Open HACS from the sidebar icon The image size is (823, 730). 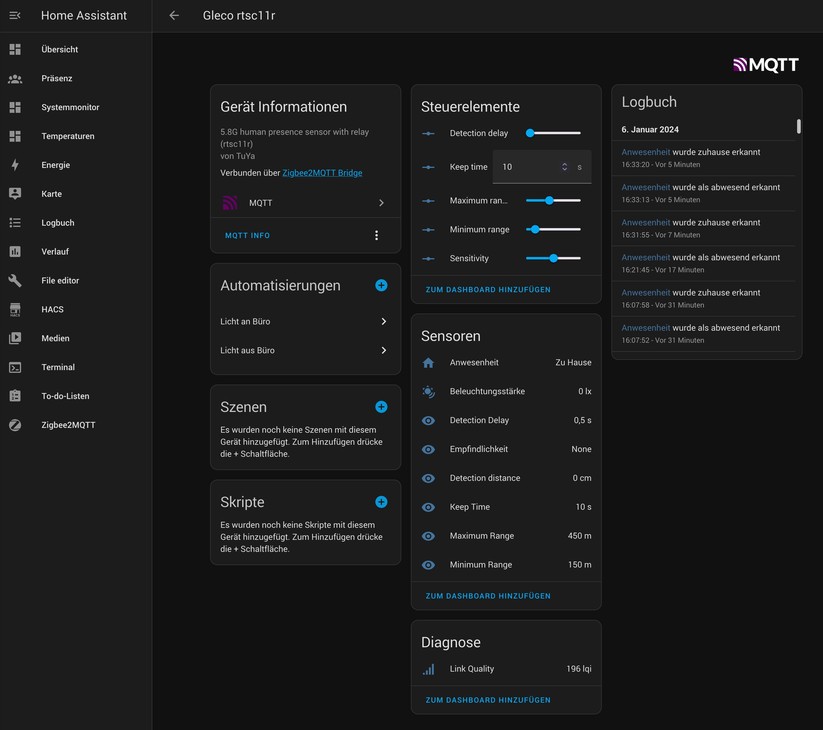tap(14, 309)
